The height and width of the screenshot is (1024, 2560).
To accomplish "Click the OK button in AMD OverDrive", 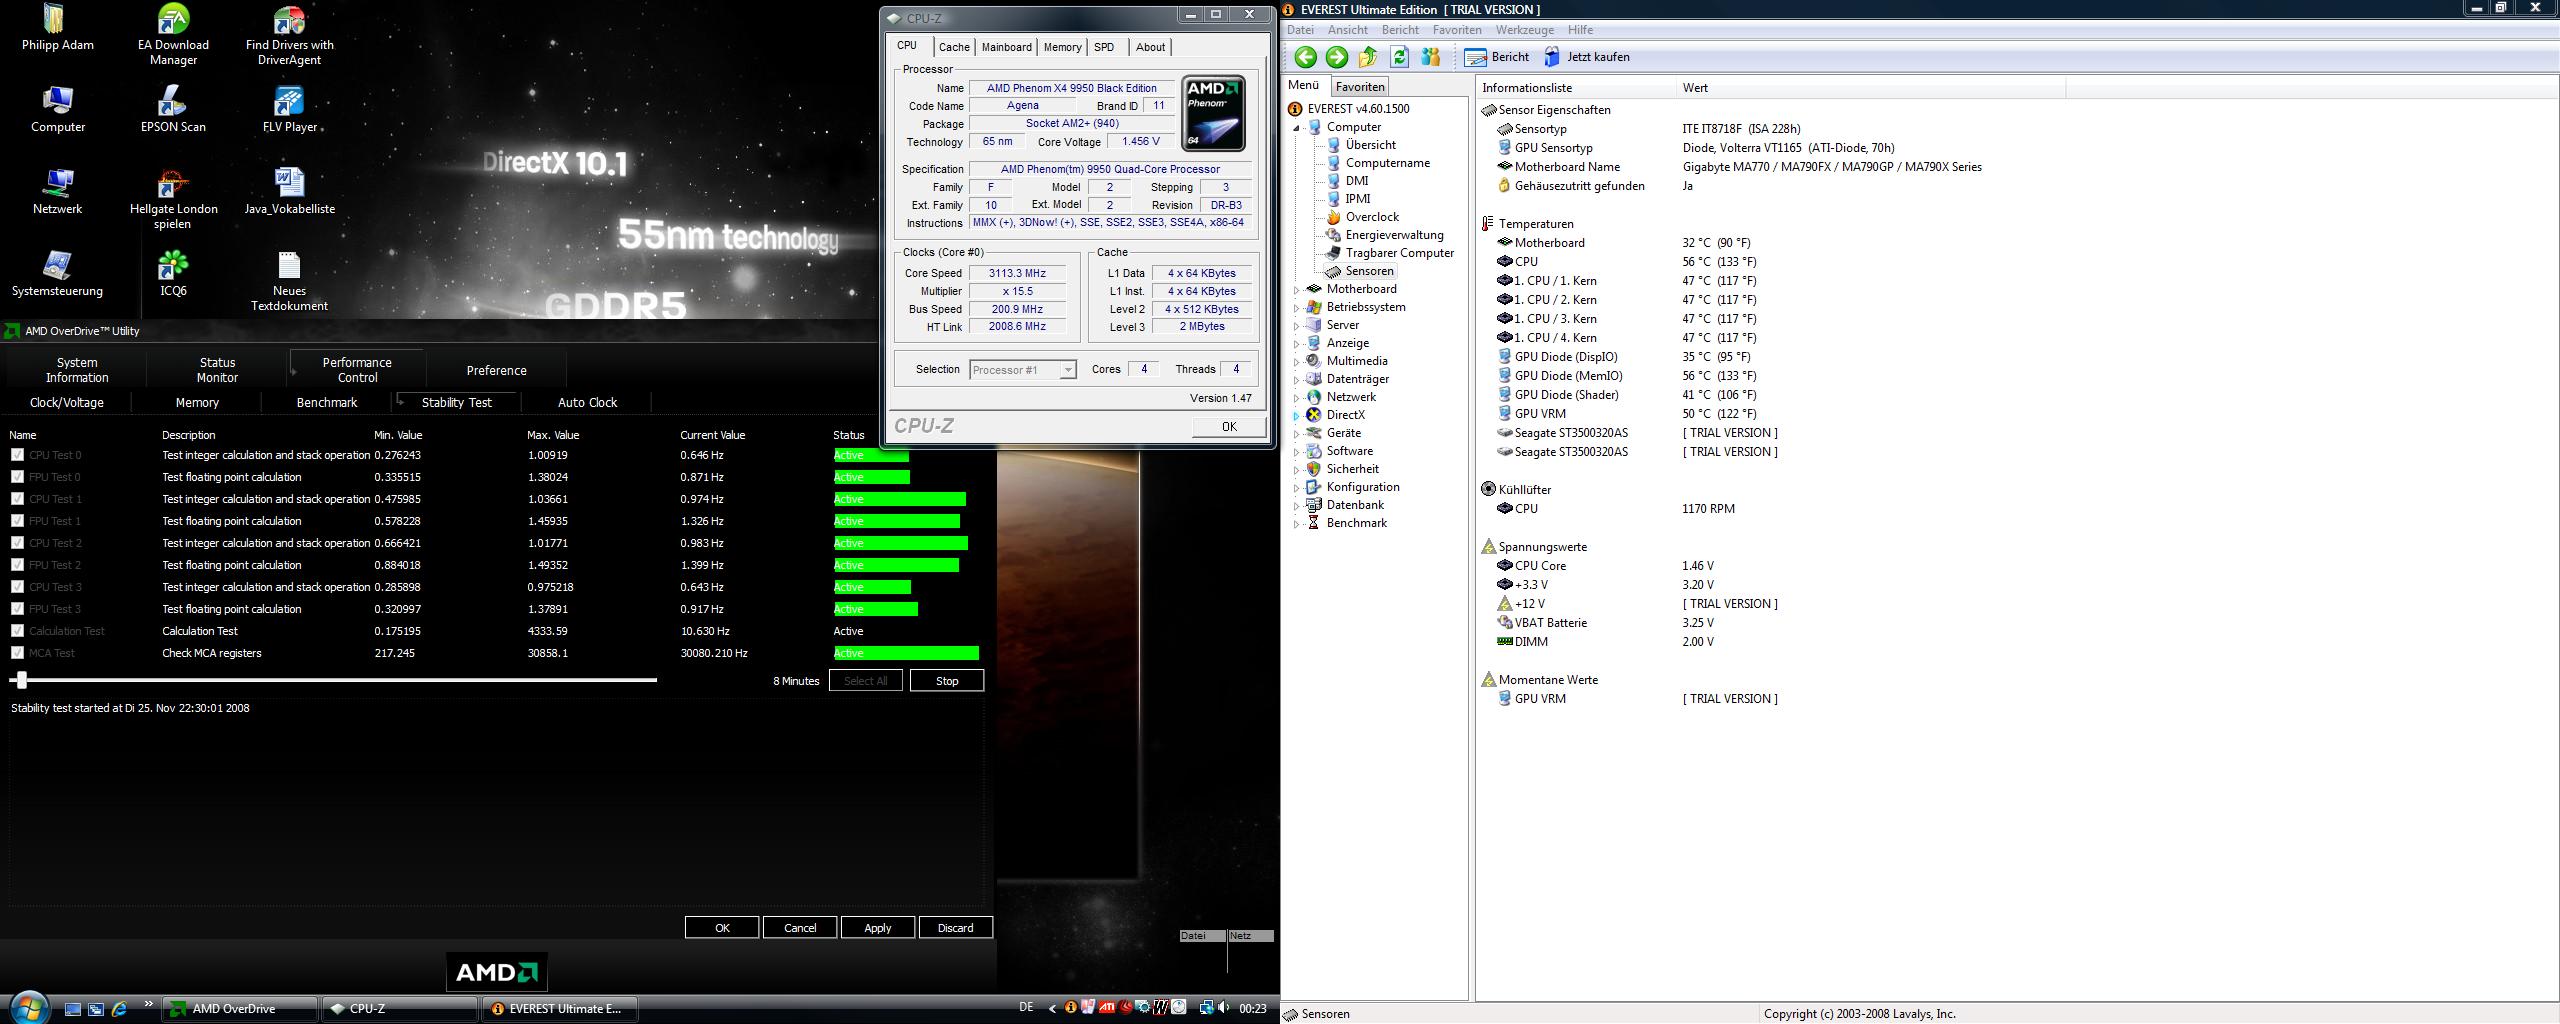I will [x=722, y=928].
